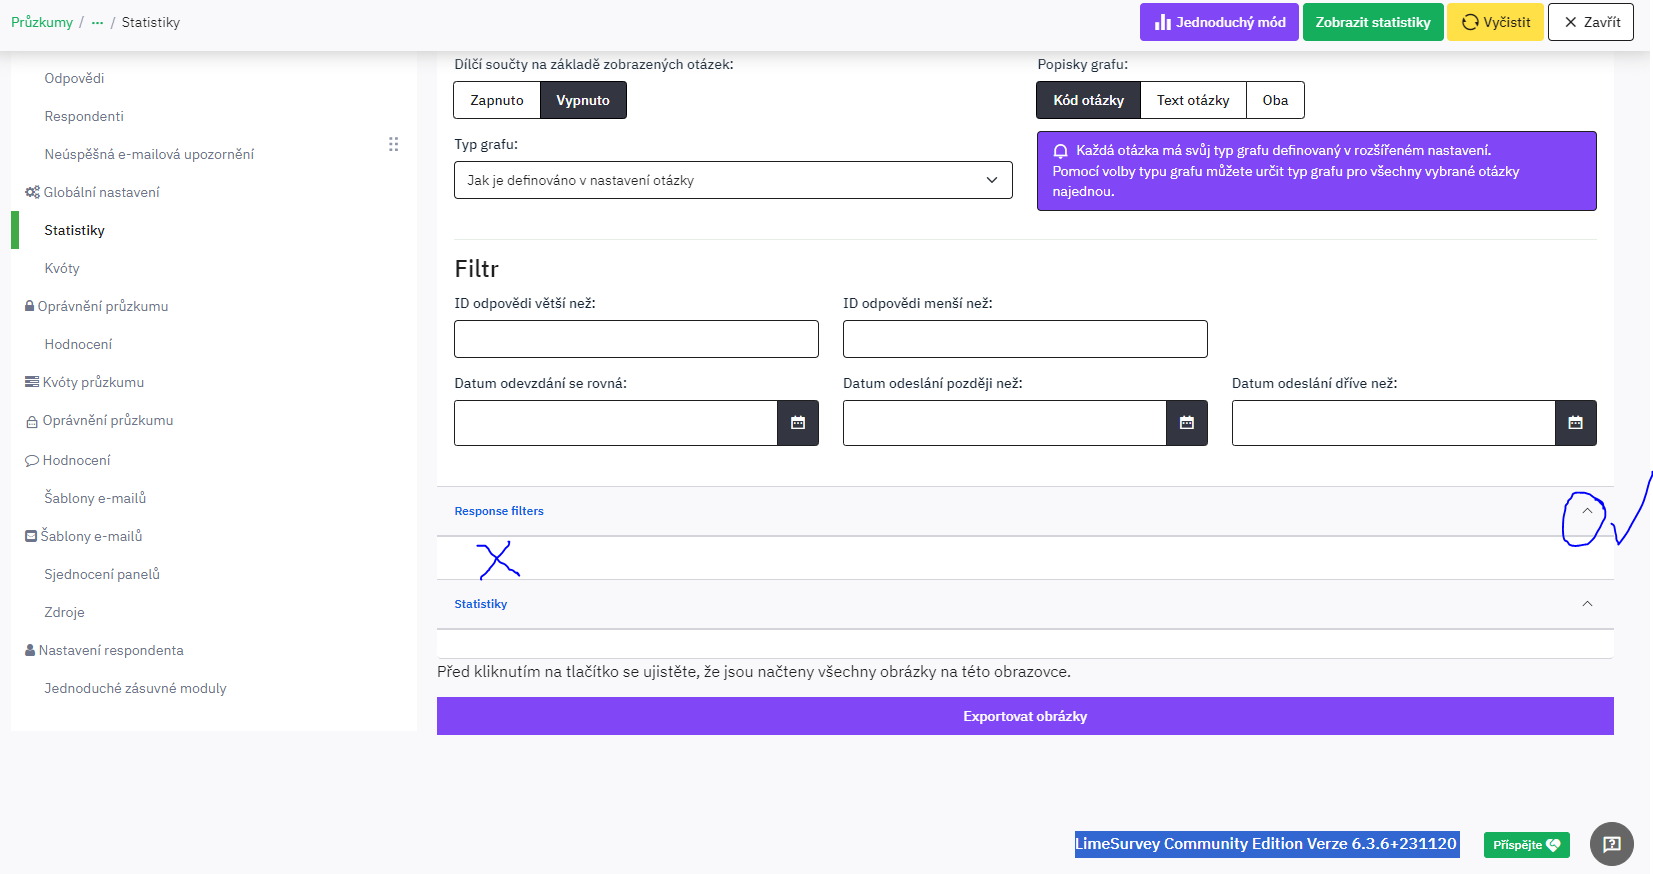1653x874 pixels.
Task: Select Text otázky chart label option
Action: point(1192,100)
